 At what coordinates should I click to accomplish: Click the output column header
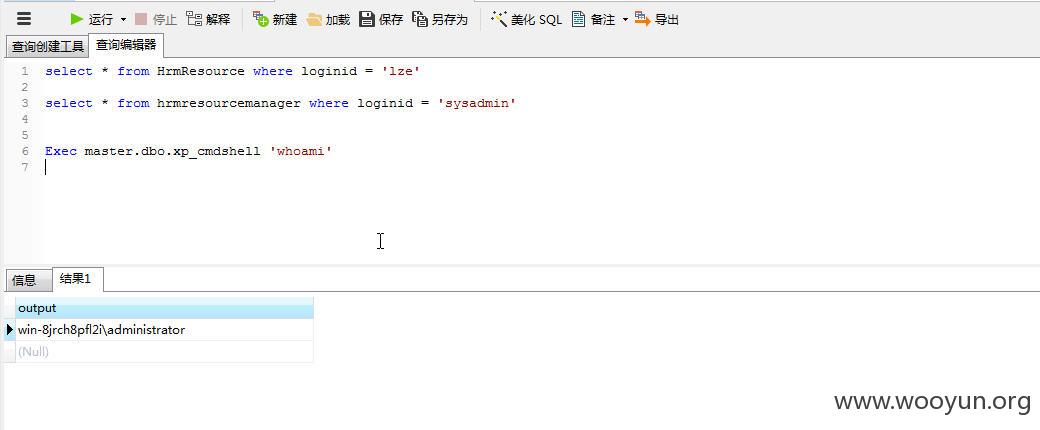pos(164,308)
